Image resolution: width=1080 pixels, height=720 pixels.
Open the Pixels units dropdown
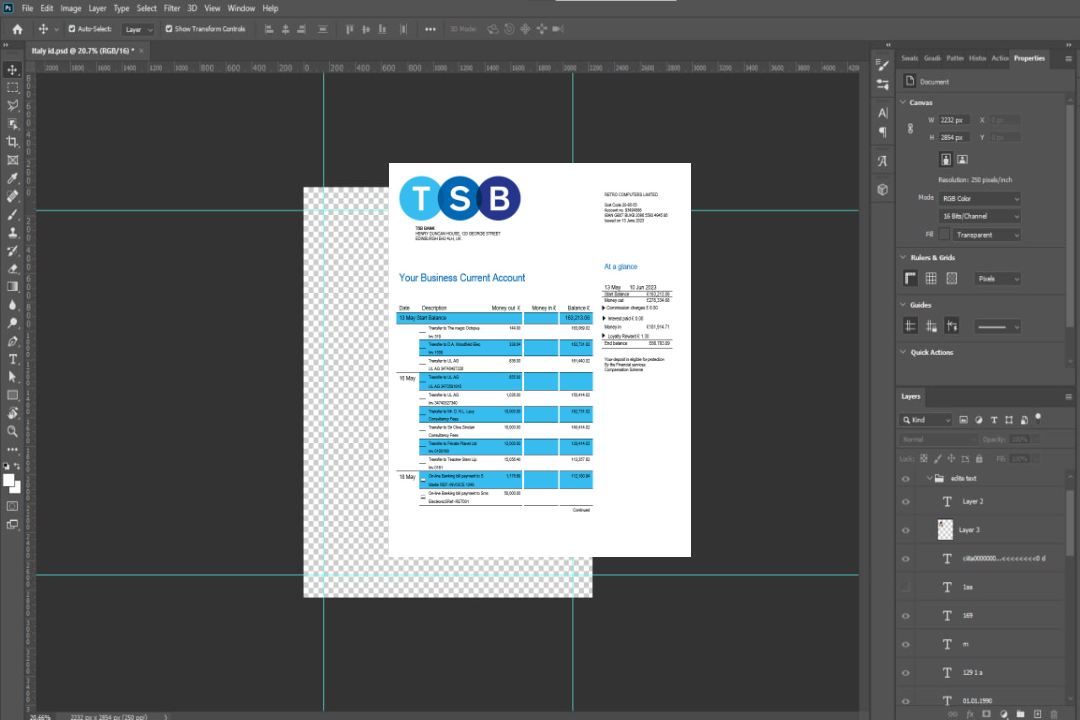[998, 279]
